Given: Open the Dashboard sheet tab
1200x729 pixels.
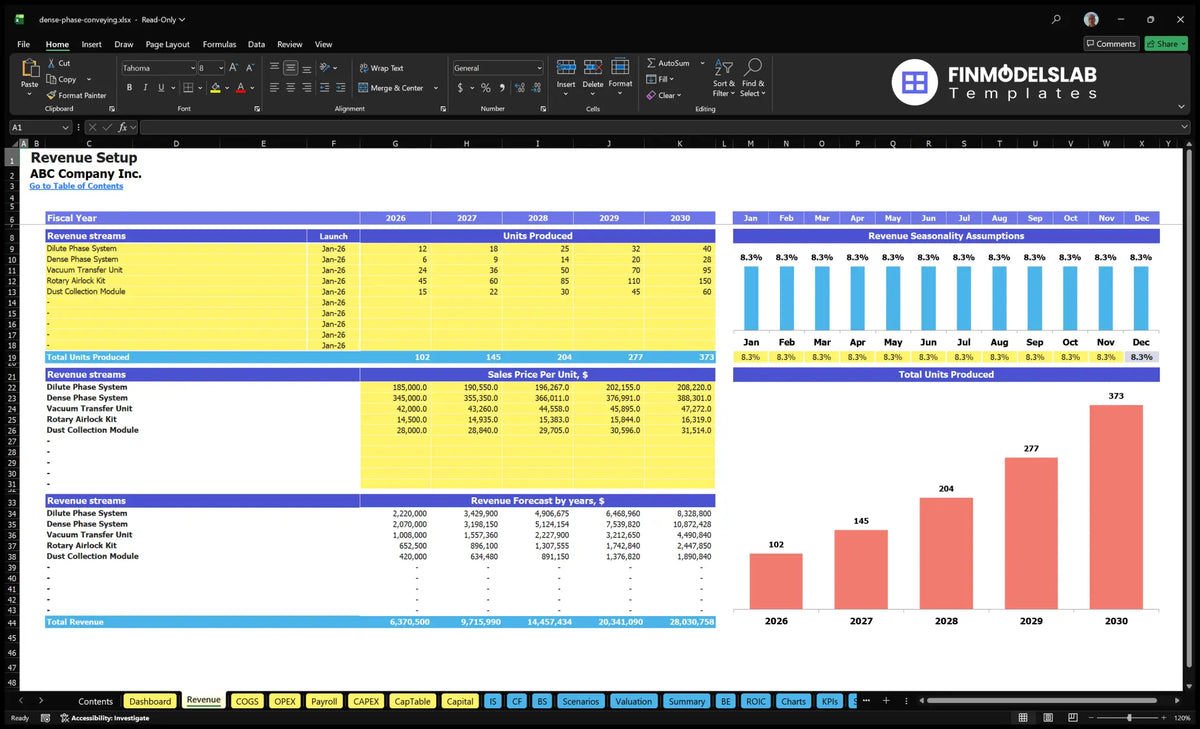Looking at the screenshot, I should point(150,701).
